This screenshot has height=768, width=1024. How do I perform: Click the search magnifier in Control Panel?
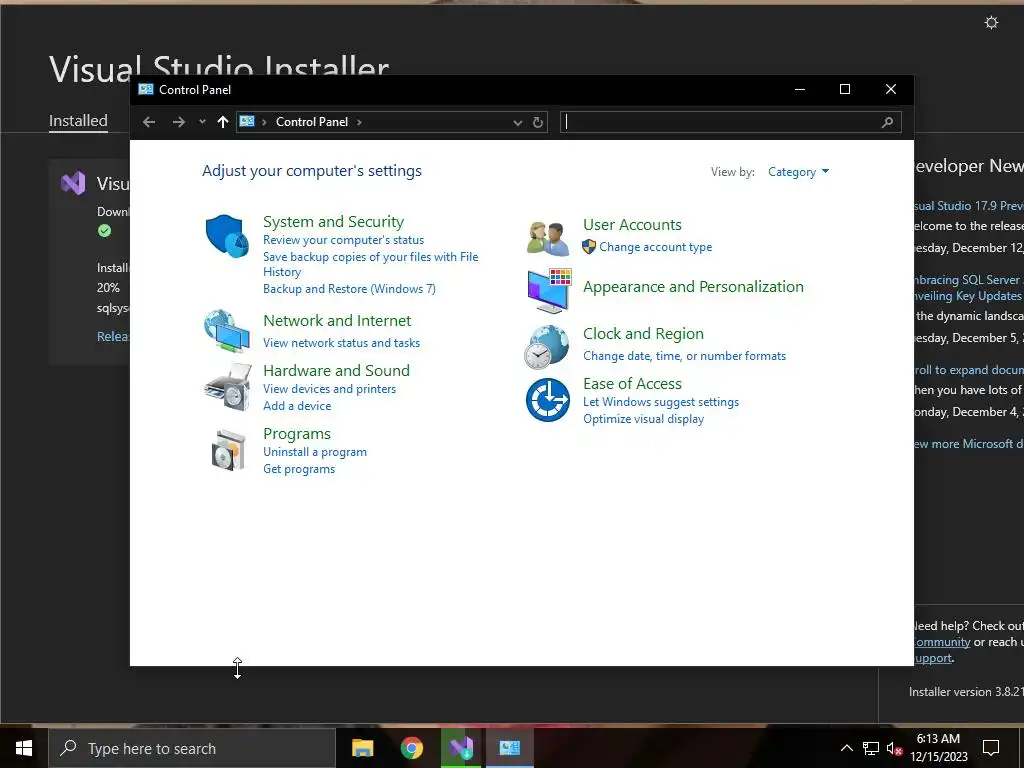pos(887,122)
